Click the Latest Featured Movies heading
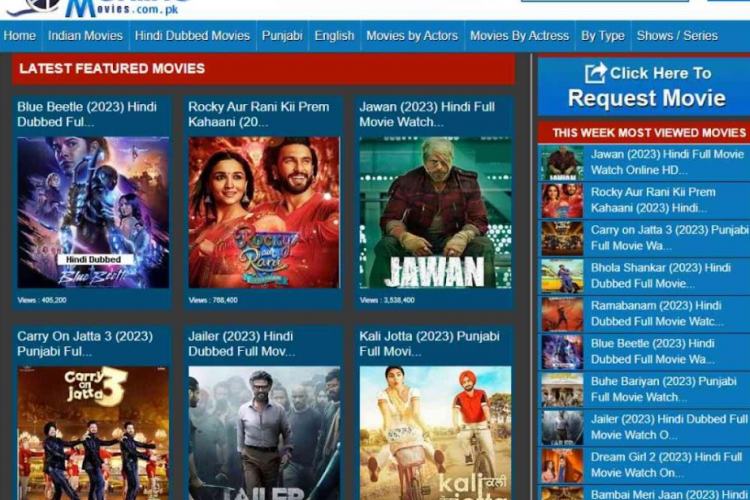Viewport: 750px width, 500px height. point(112,69)
